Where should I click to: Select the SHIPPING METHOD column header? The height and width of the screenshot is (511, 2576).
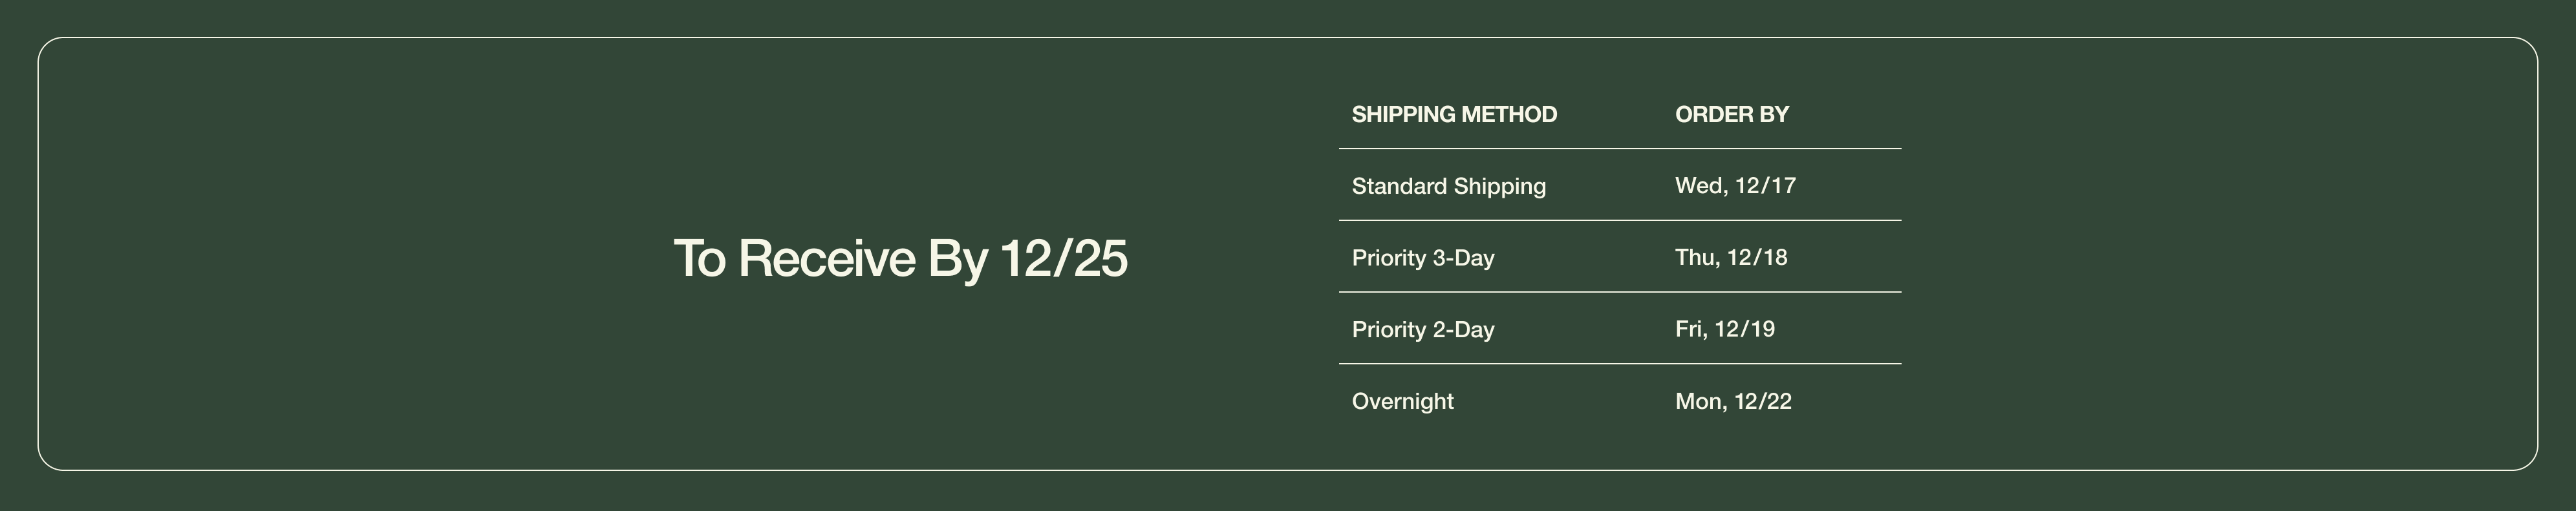(1454, 115)
